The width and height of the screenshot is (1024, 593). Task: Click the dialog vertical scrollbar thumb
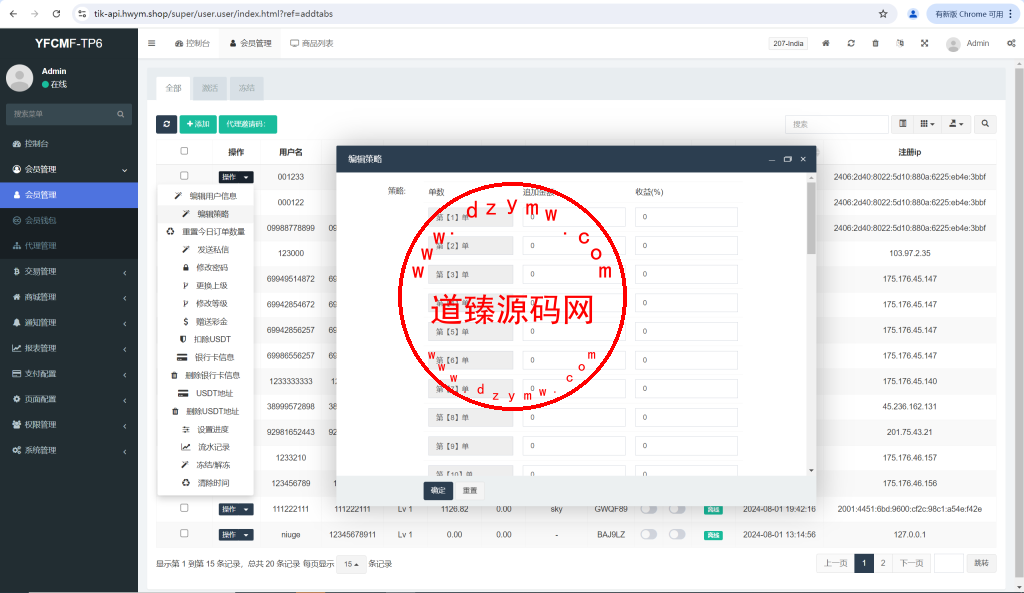click(x=811, y=218)
